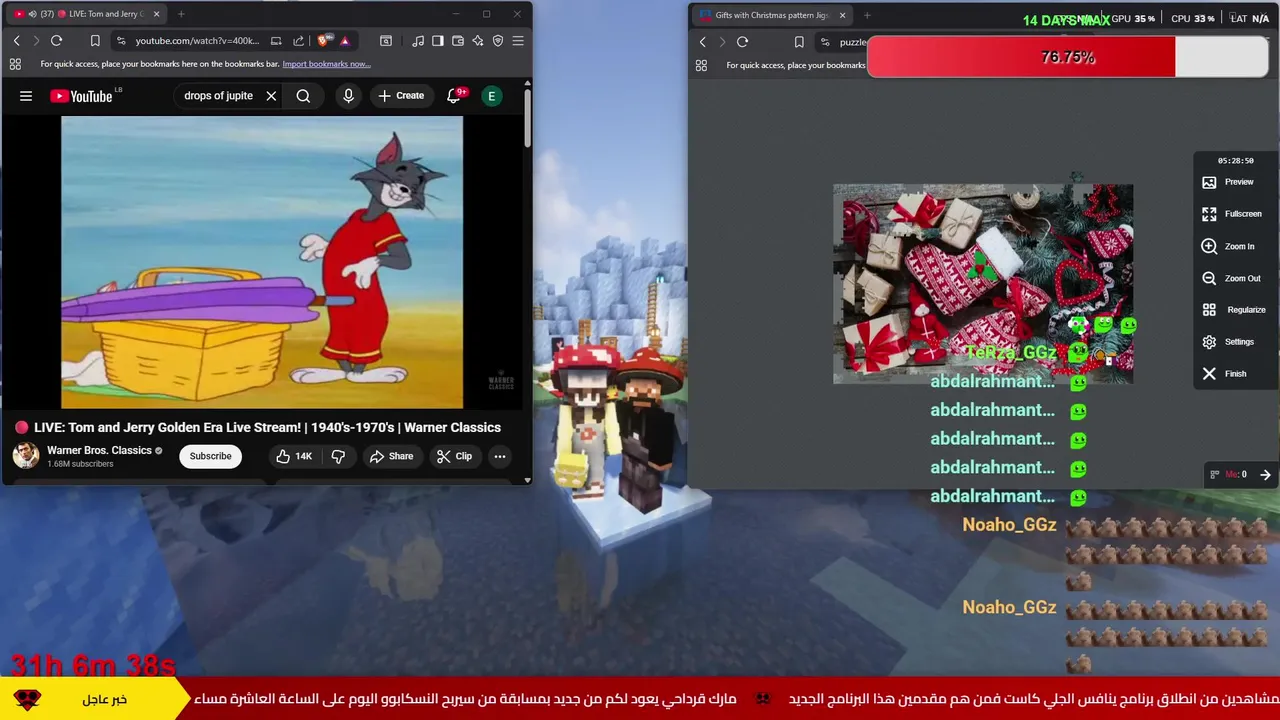The width and height of the screenshot is (1280, 720).
Task: Click the Christmas jigsaw puzzle image
Action: click(x=983, y=284)
